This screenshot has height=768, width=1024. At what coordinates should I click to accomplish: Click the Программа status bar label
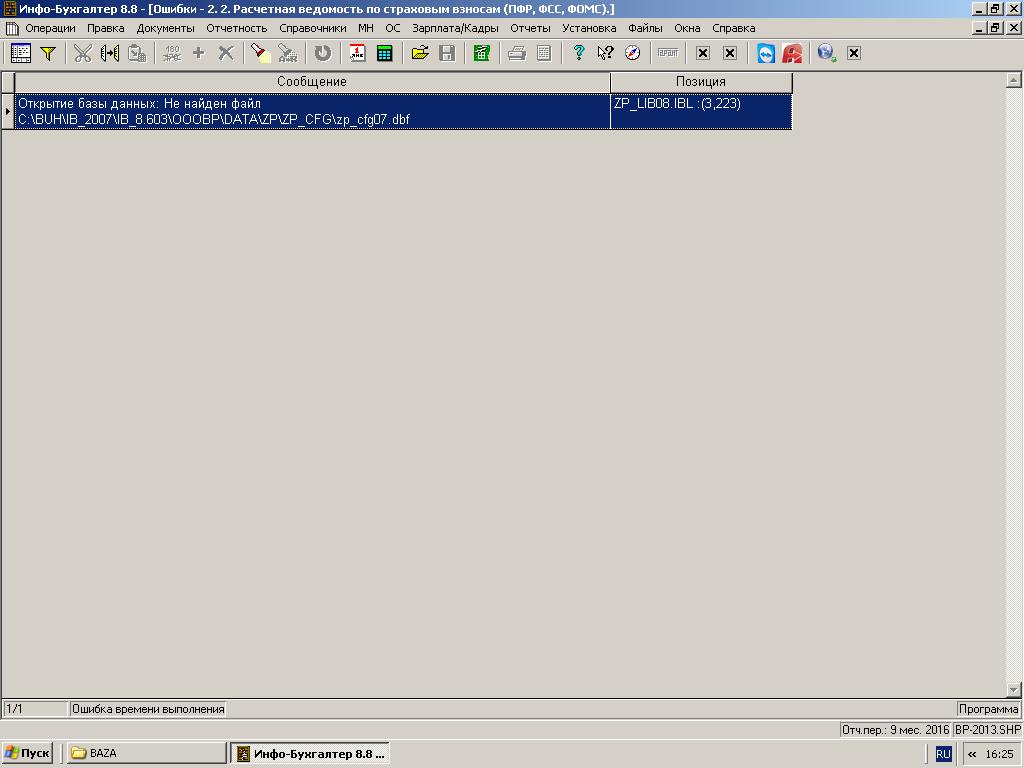tap(988, 709)
